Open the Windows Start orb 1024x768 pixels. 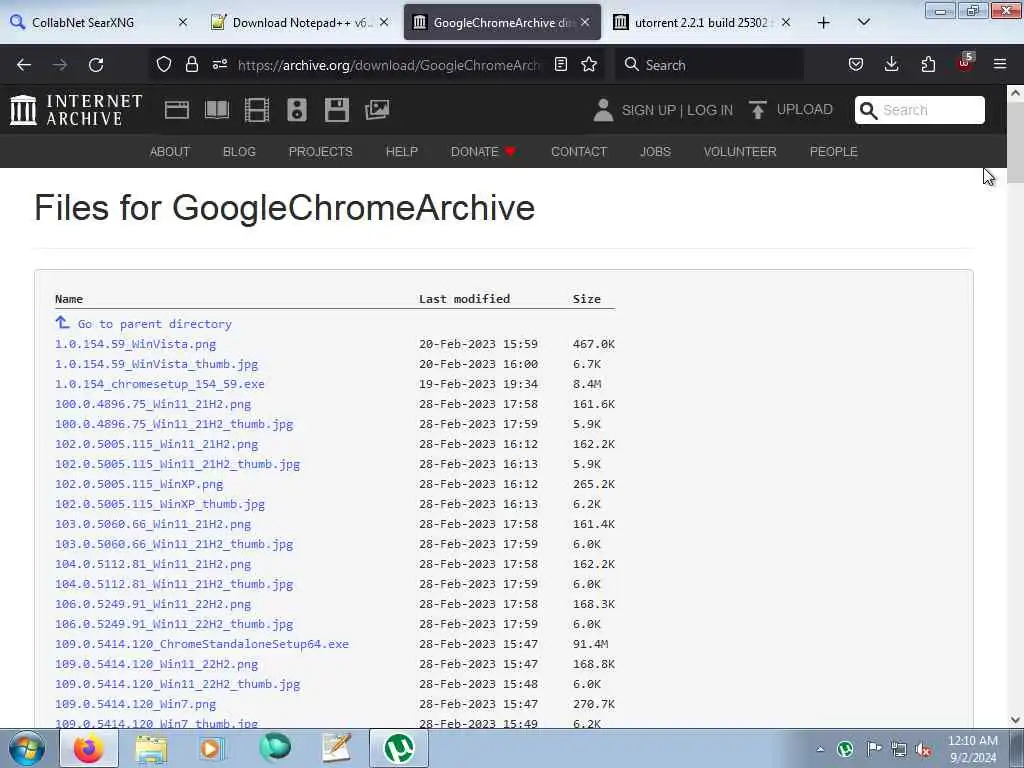pos(26,748)
